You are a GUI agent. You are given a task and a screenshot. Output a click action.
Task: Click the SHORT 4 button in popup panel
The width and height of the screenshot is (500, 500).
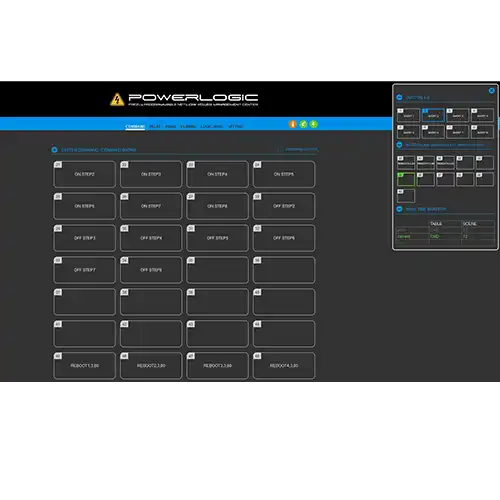pyautogui.click(x=482, y=115)
